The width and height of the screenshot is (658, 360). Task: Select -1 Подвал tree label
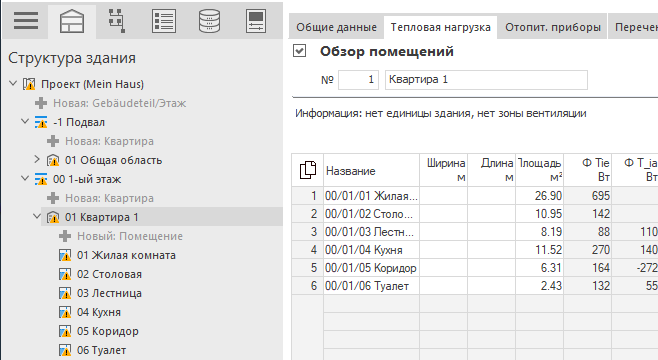pyautogui.click(x=79, y=122)
